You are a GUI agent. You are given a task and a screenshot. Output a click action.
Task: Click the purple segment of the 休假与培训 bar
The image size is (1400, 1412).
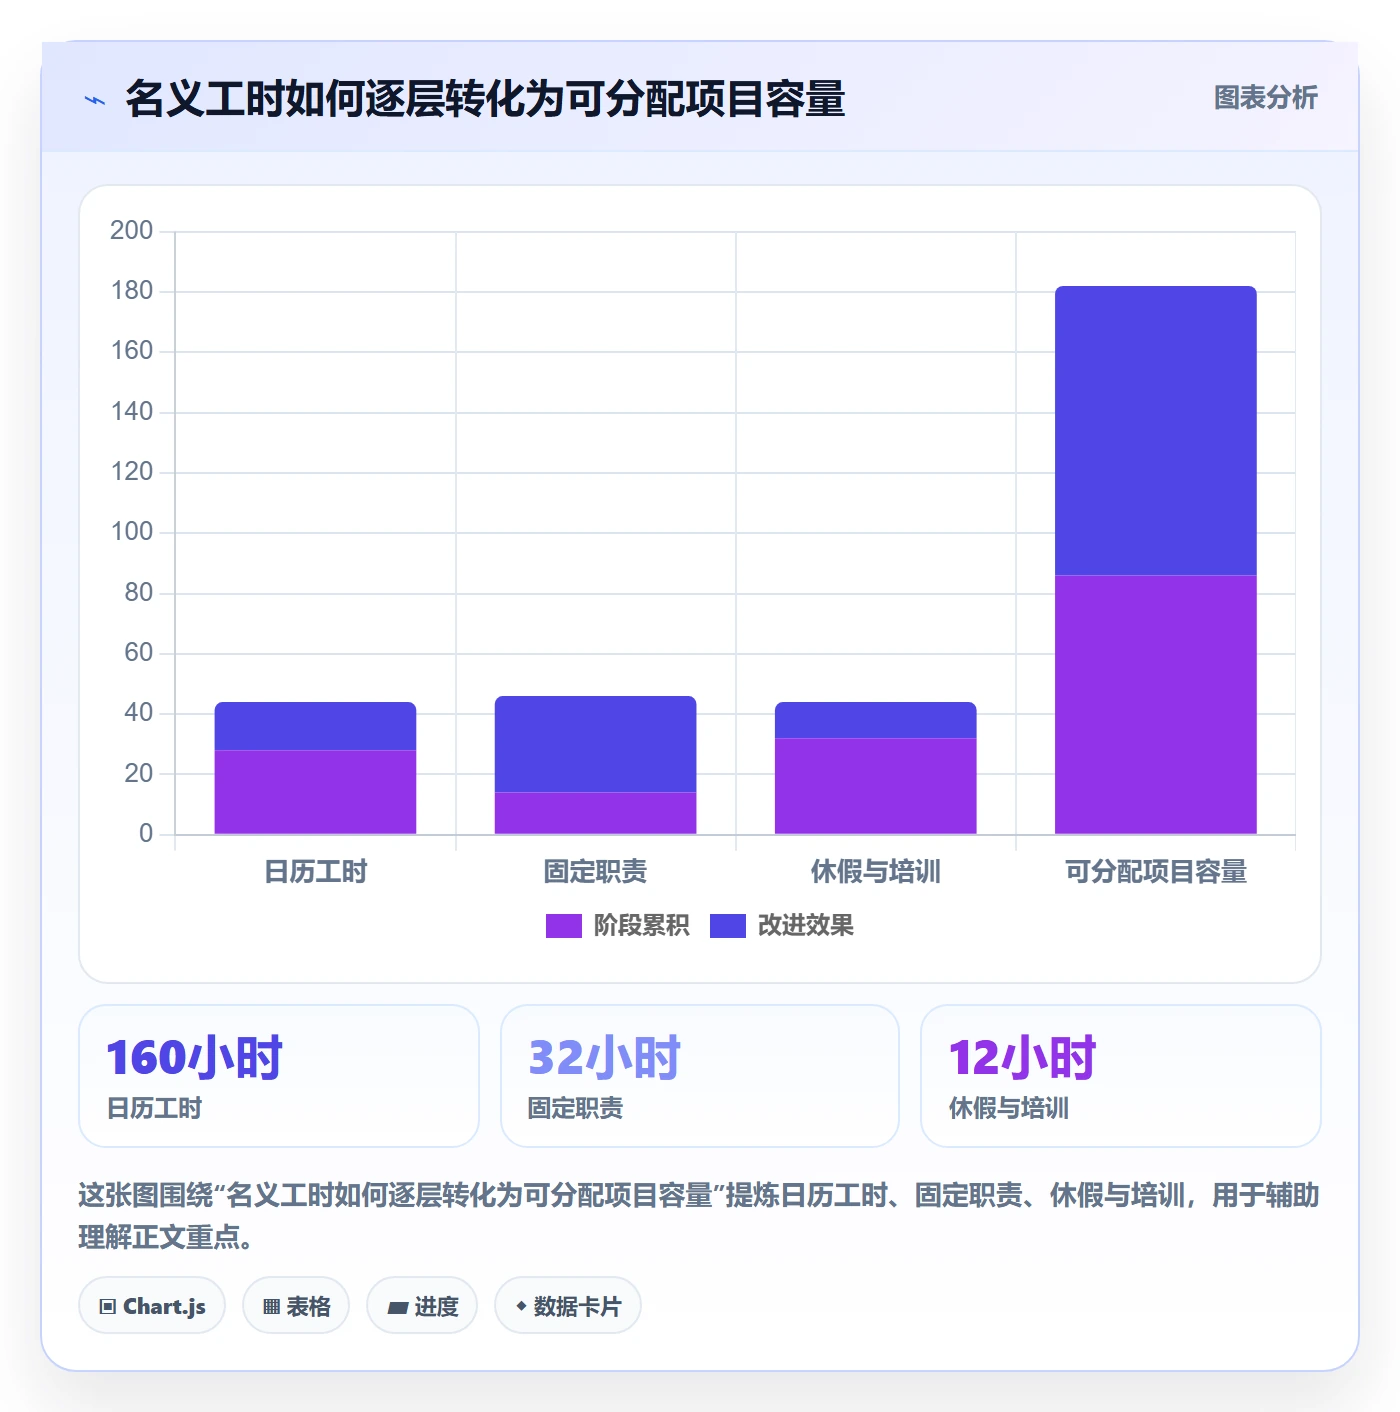click(x=875, y=786)
